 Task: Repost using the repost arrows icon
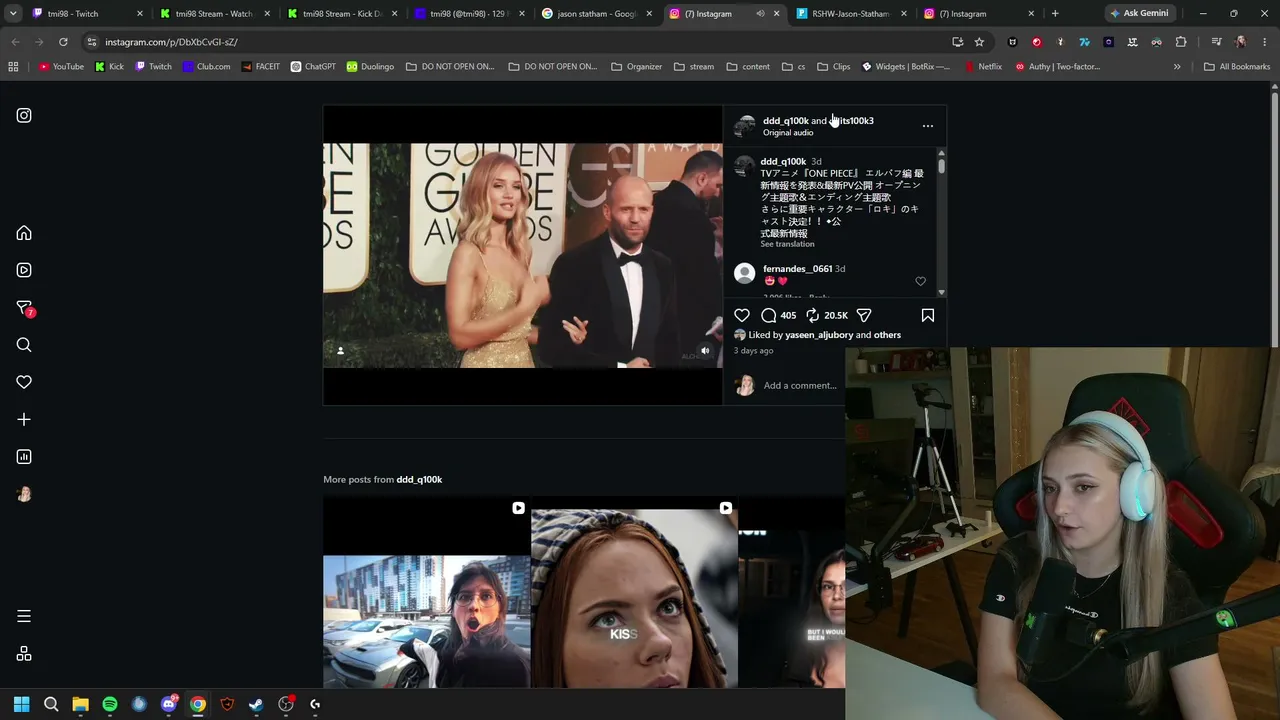point(812,315)
